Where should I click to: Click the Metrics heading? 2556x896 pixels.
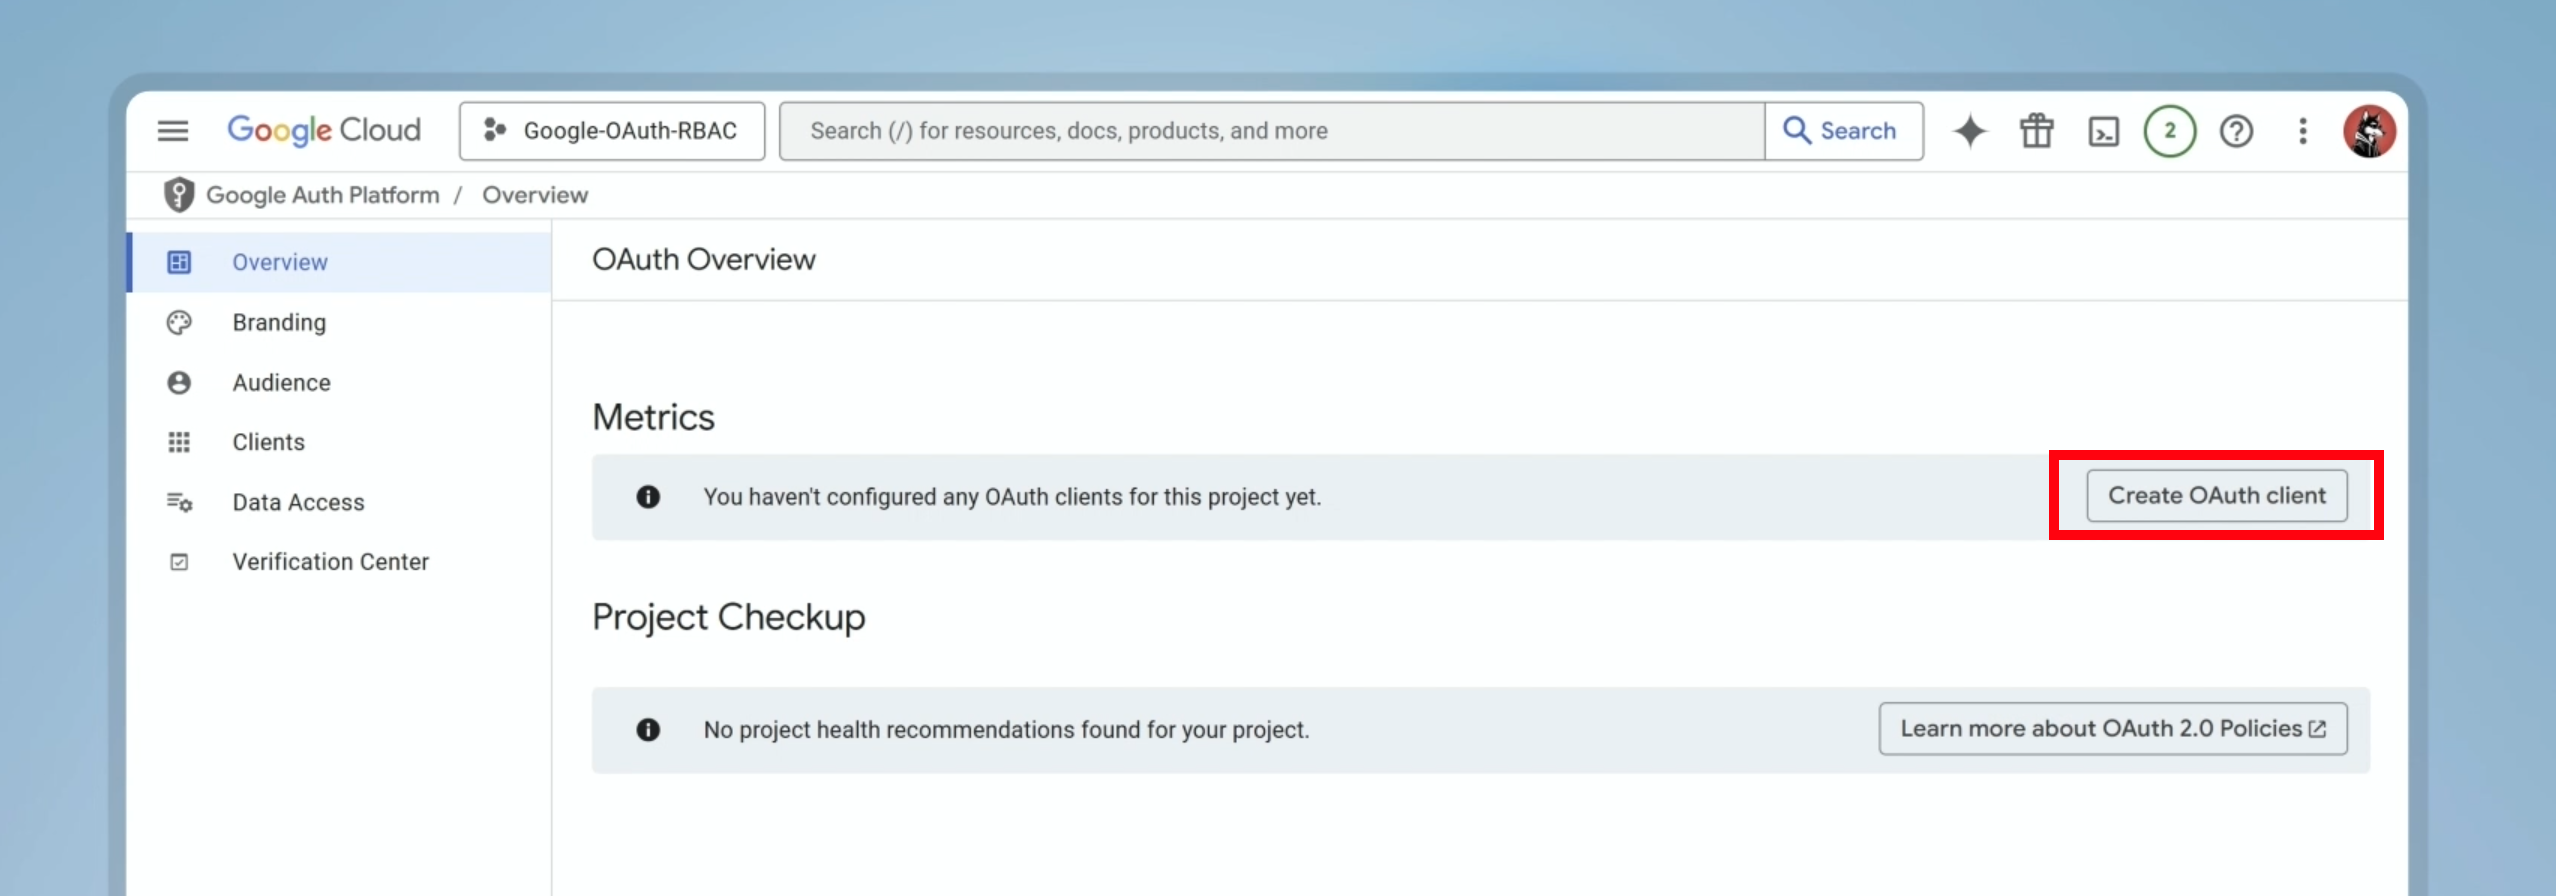[653, 417]
